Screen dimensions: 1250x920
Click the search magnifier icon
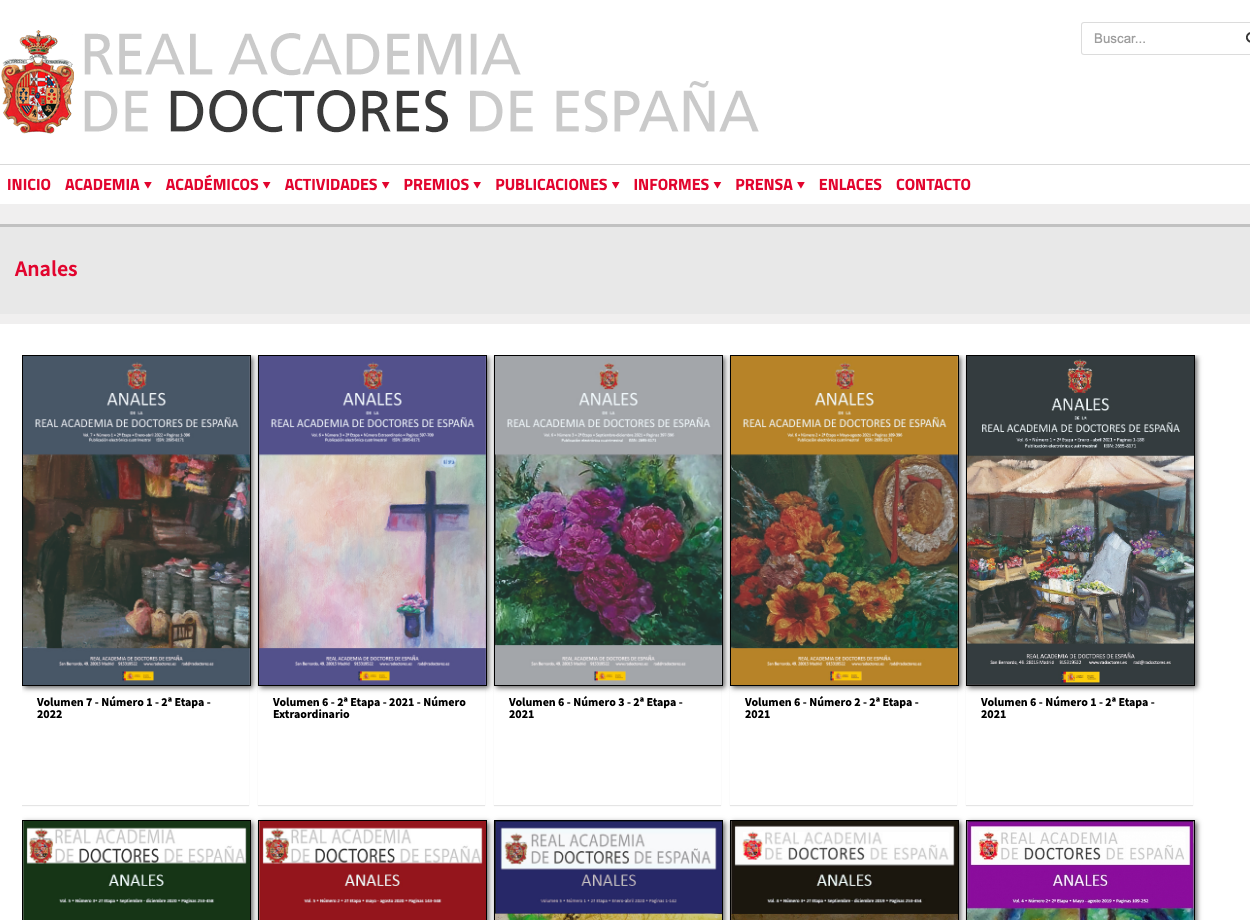coord(1246,38)
